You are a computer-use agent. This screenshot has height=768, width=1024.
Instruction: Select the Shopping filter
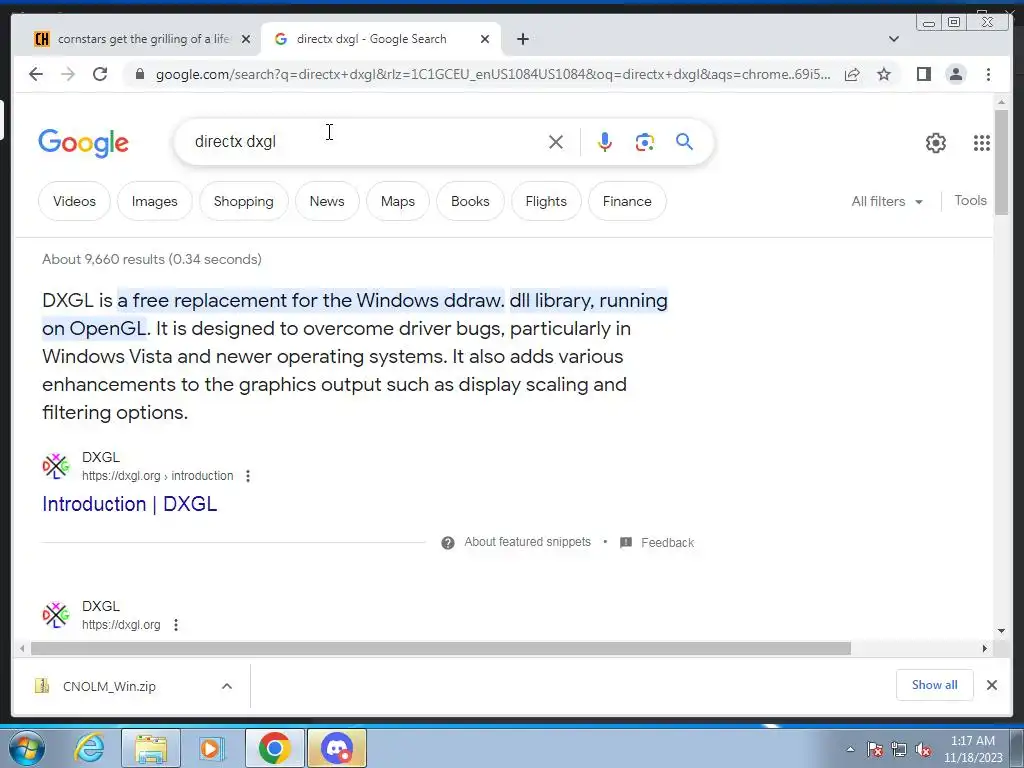click(x=244, y=201)
